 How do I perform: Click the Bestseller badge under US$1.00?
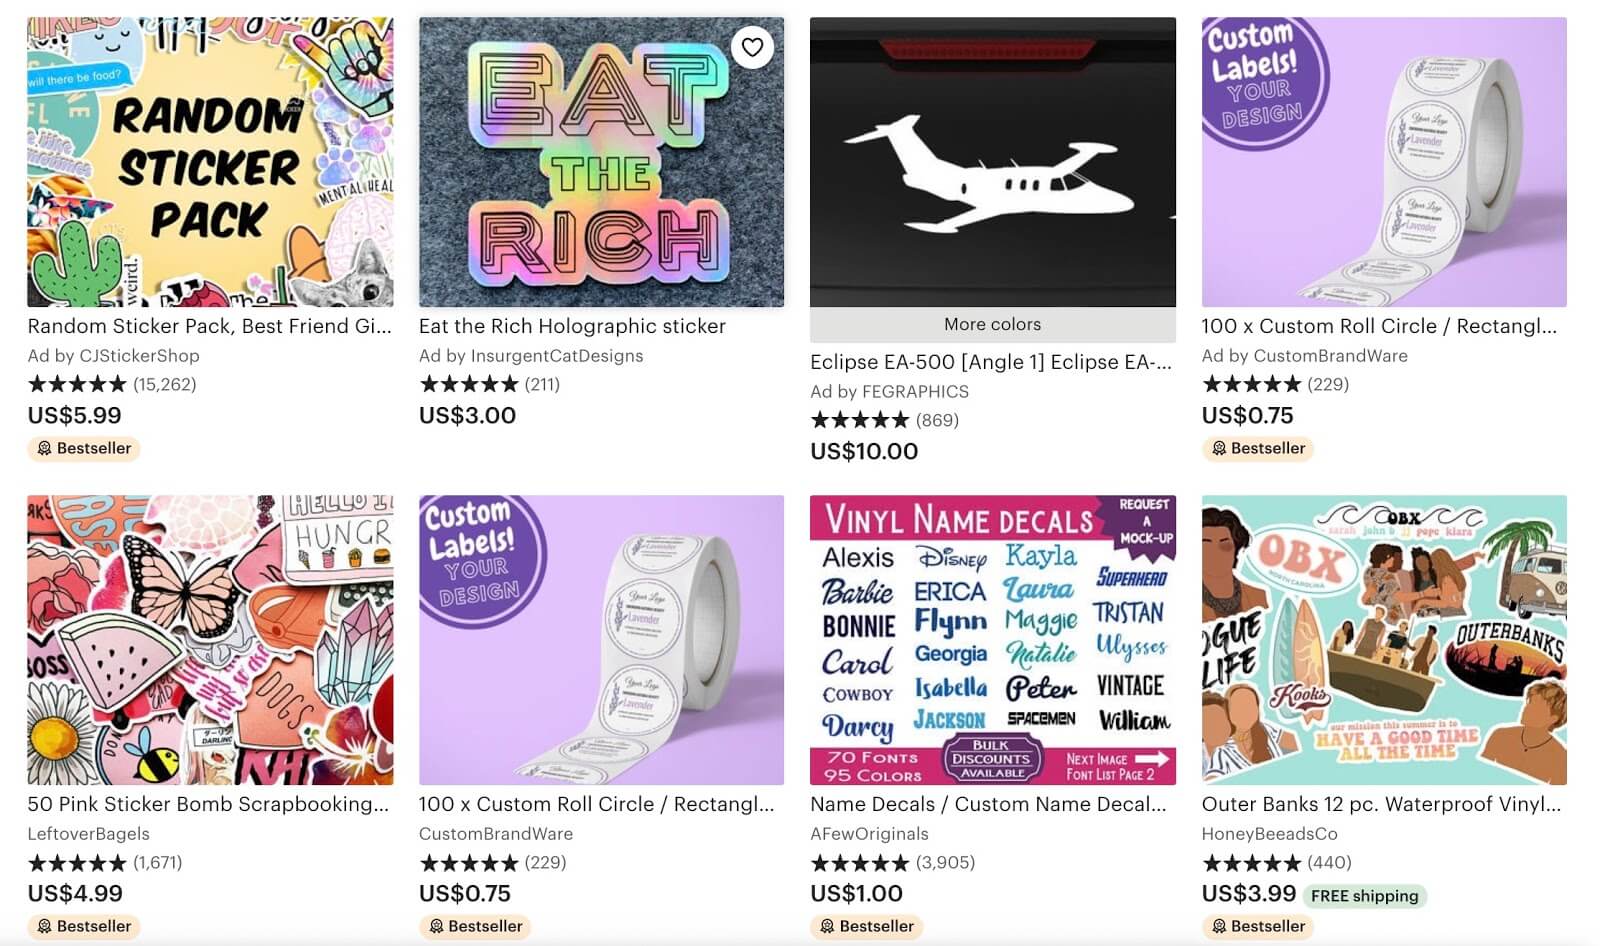867,926
